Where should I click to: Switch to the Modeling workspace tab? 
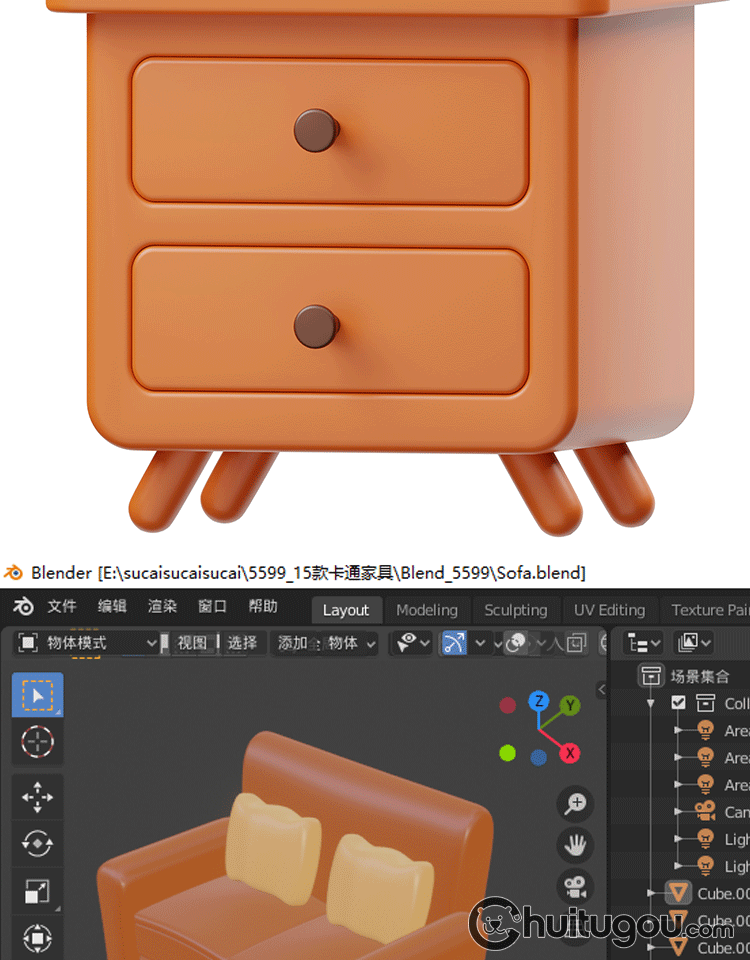426,610
